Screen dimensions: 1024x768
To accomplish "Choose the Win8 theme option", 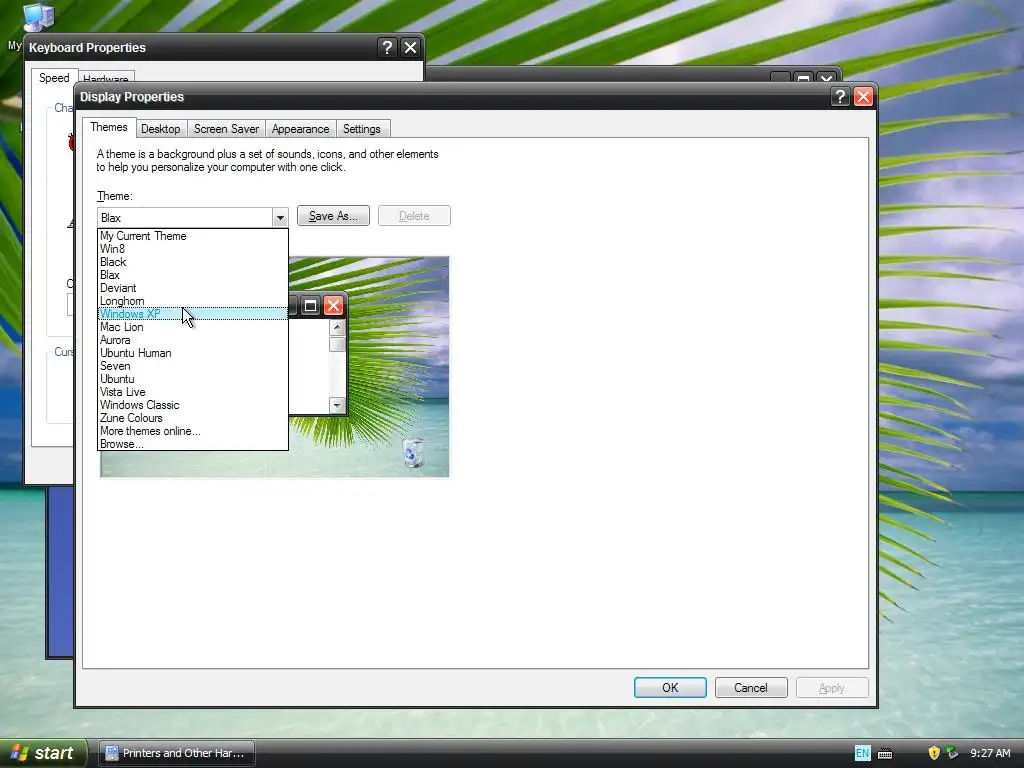I will 193,249.
